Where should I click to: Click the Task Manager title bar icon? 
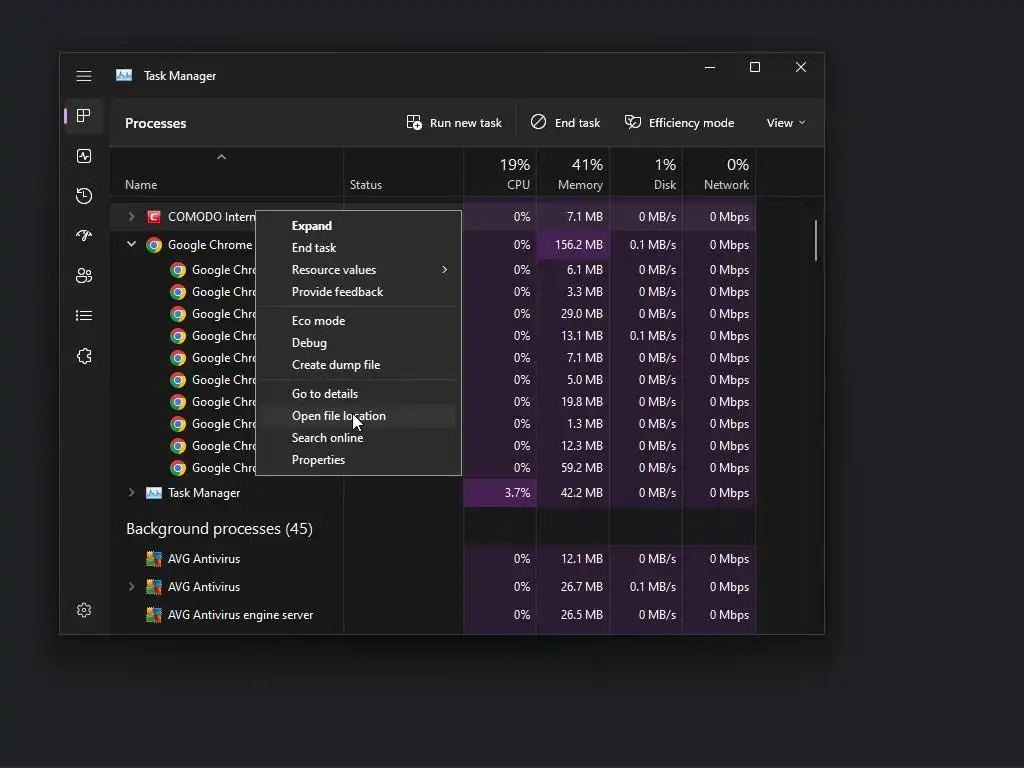coord(124,75)
